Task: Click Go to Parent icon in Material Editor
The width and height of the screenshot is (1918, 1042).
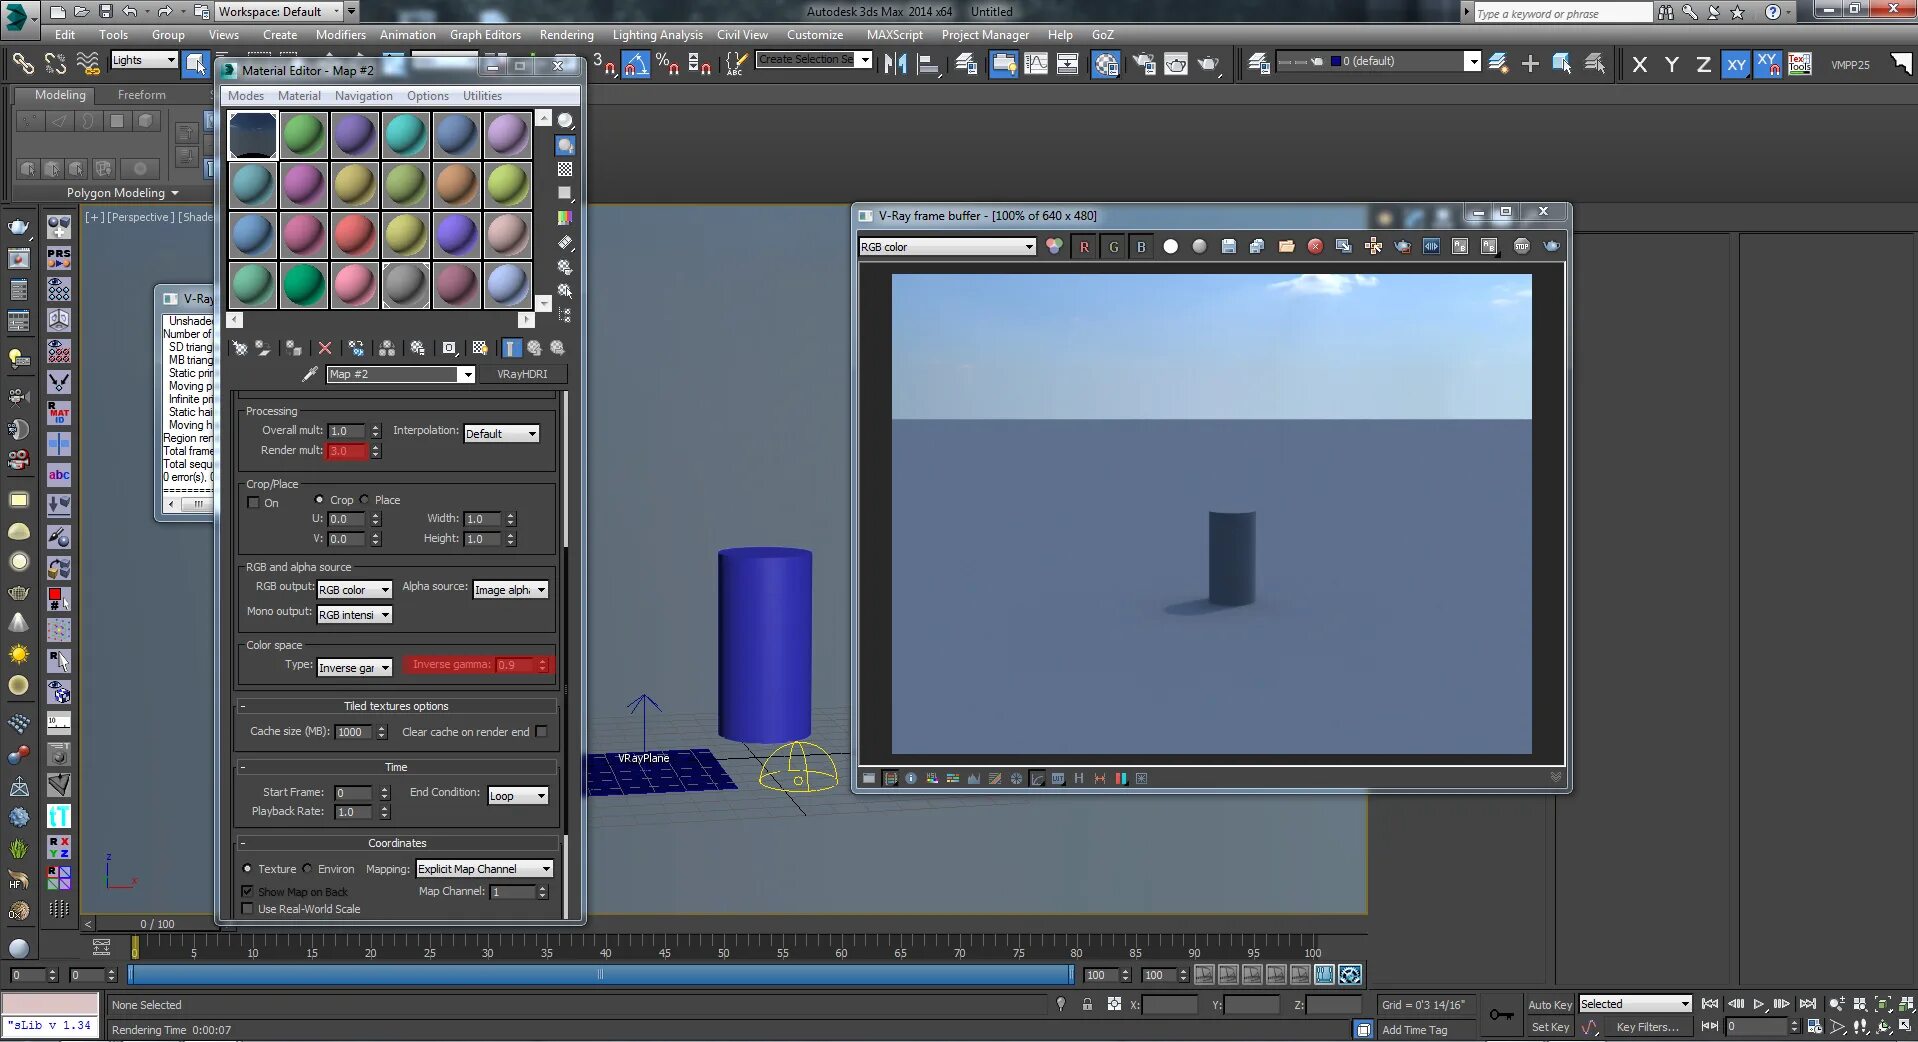Action: tap(535, 348)
